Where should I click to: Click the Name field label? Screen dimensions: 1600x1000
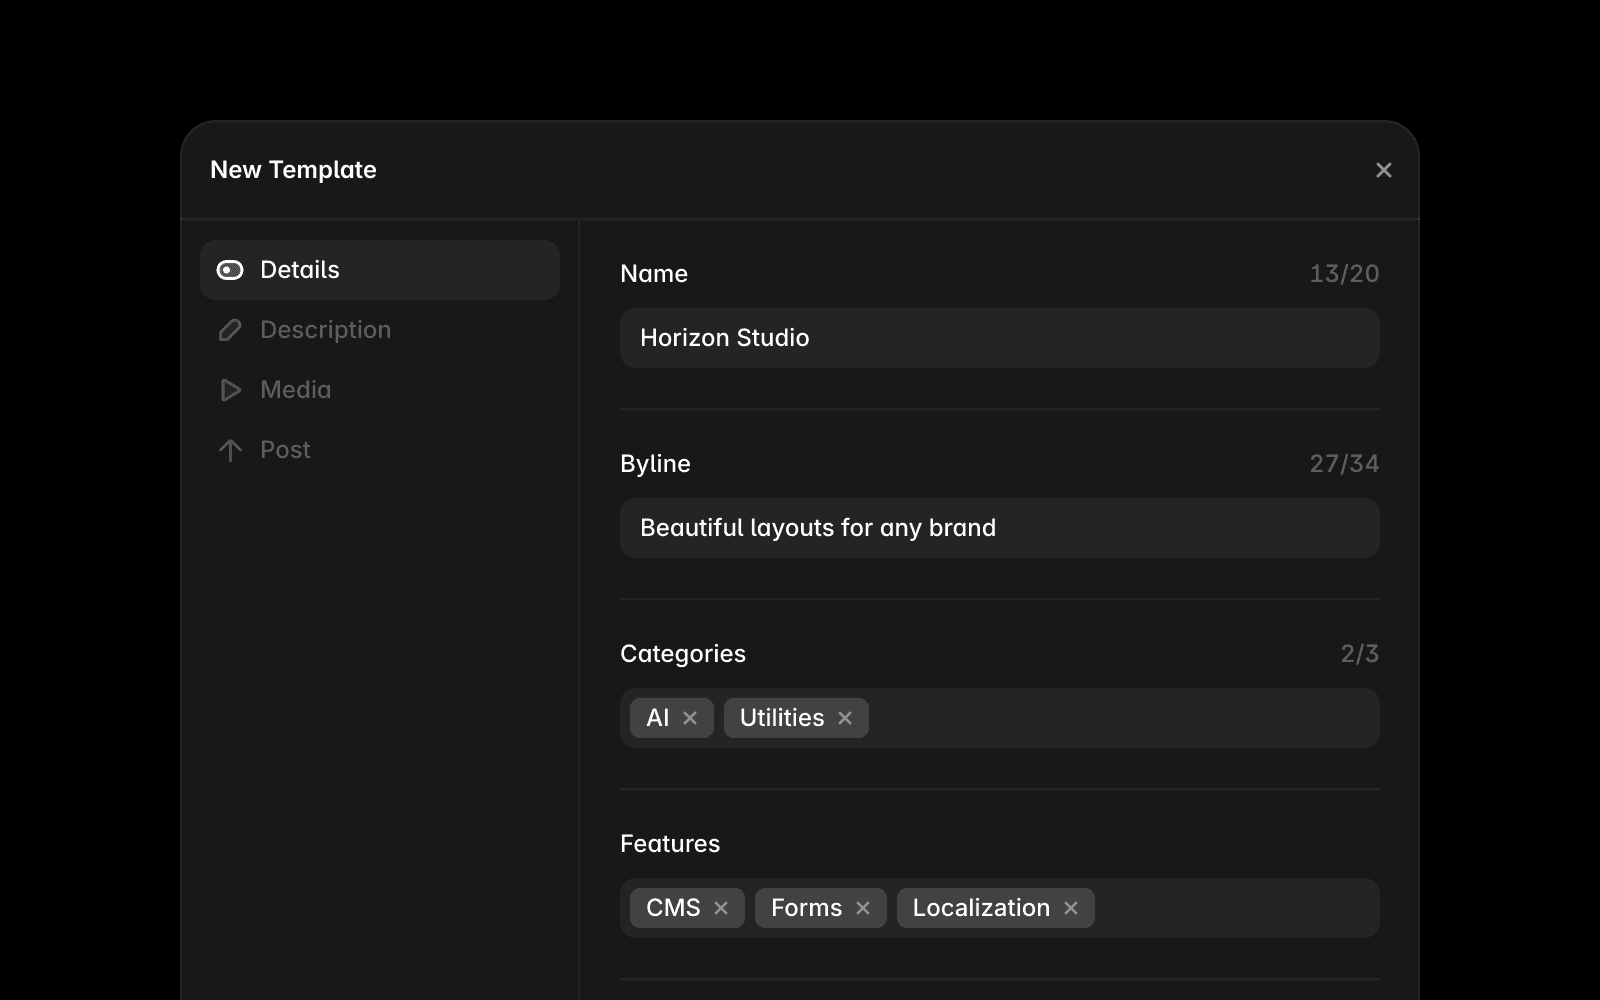[654, 274]
